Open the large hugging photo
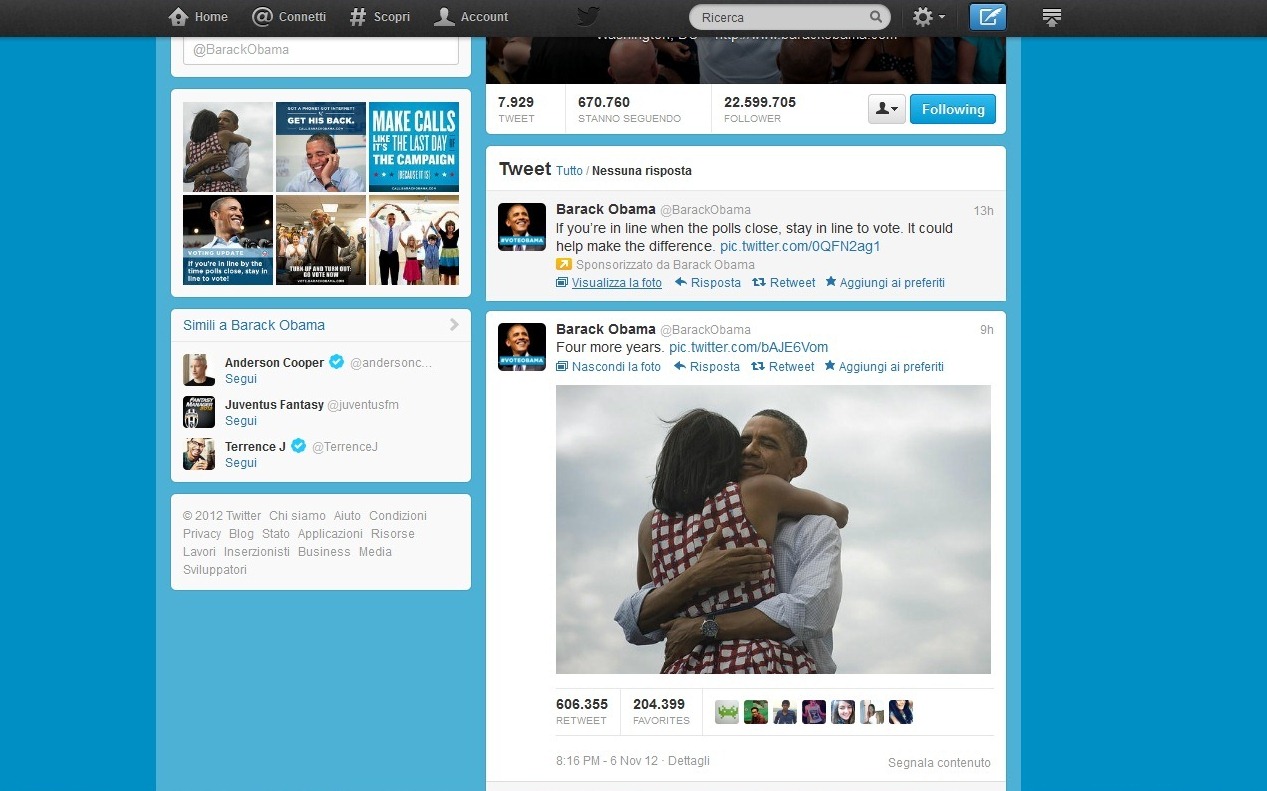Screen dimensions: 1267x791 773,529
